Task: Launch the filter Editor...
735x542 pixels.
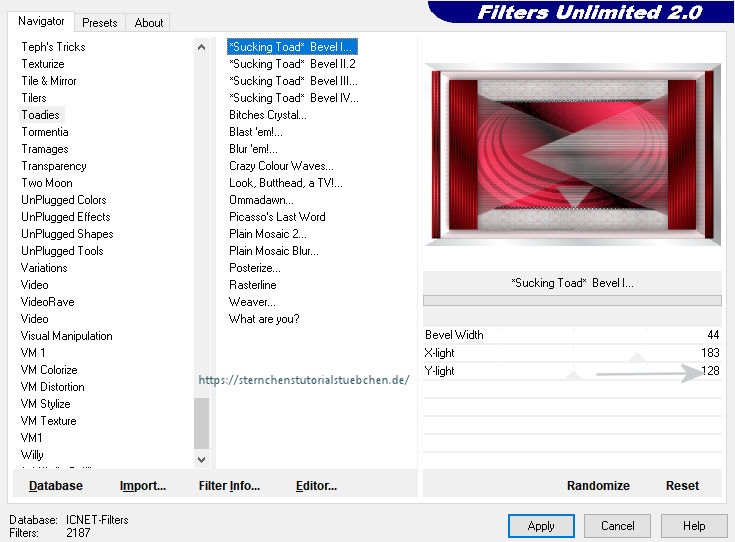Action: coord(316,485)
